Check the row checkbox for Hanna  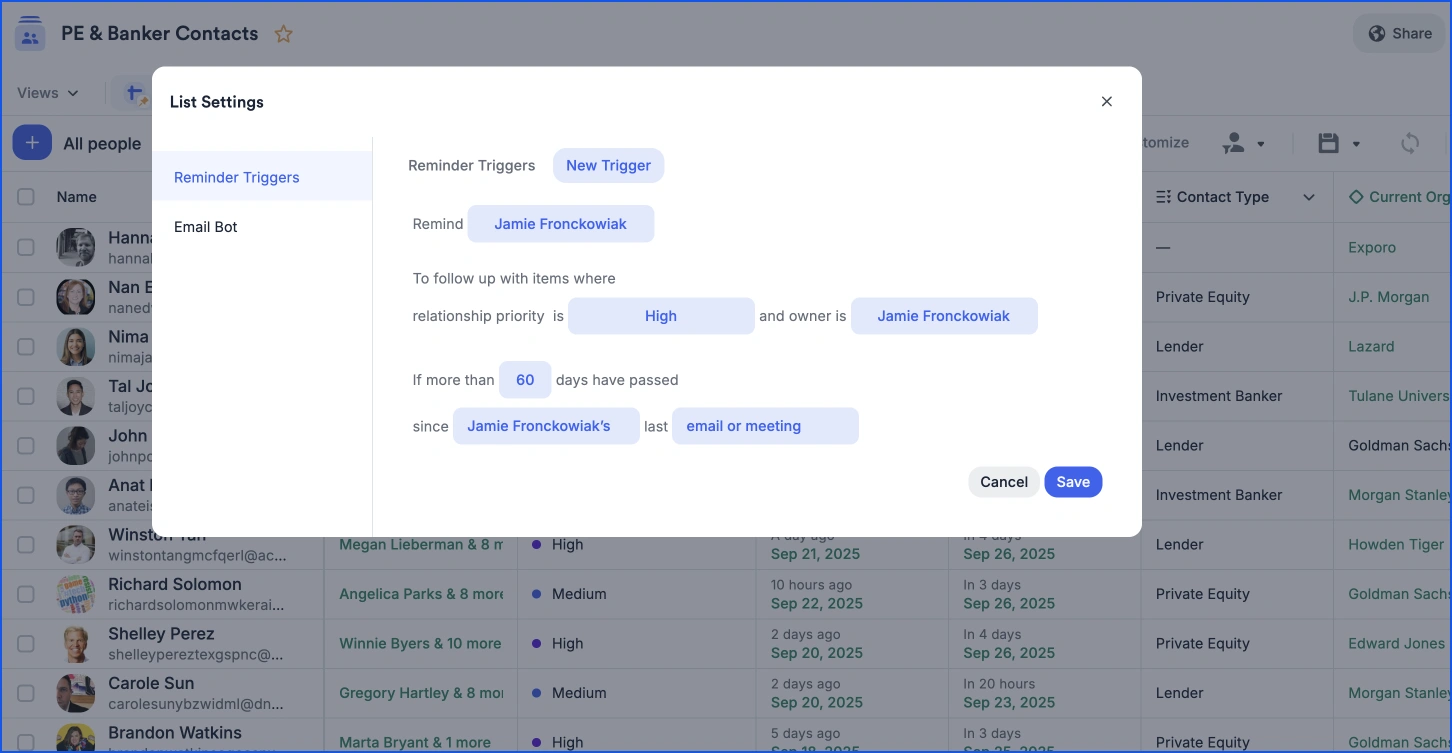(x=26, y=247)
